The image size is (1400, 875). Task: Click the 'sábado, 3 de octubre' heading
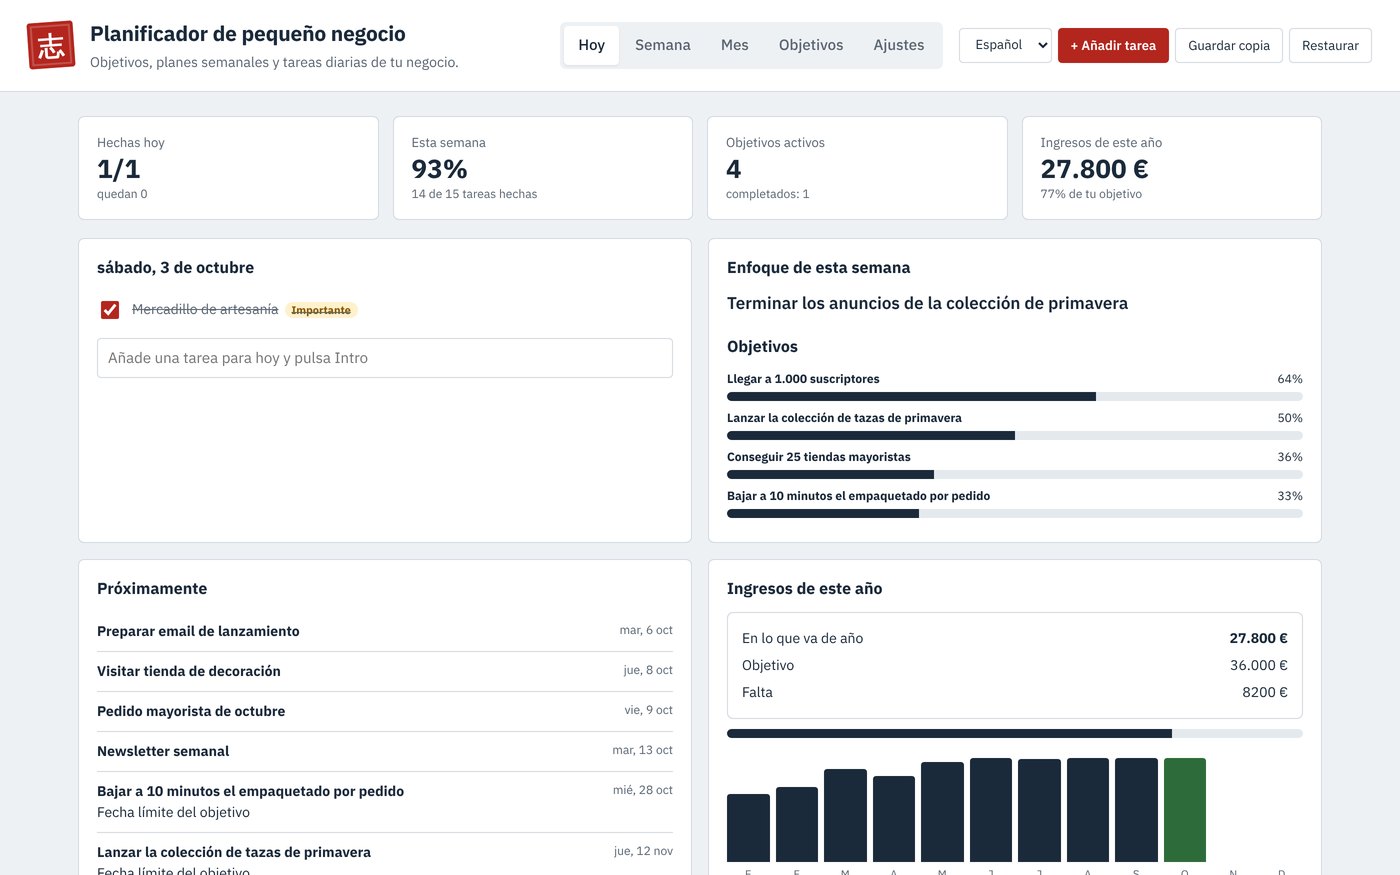(175, 267)
